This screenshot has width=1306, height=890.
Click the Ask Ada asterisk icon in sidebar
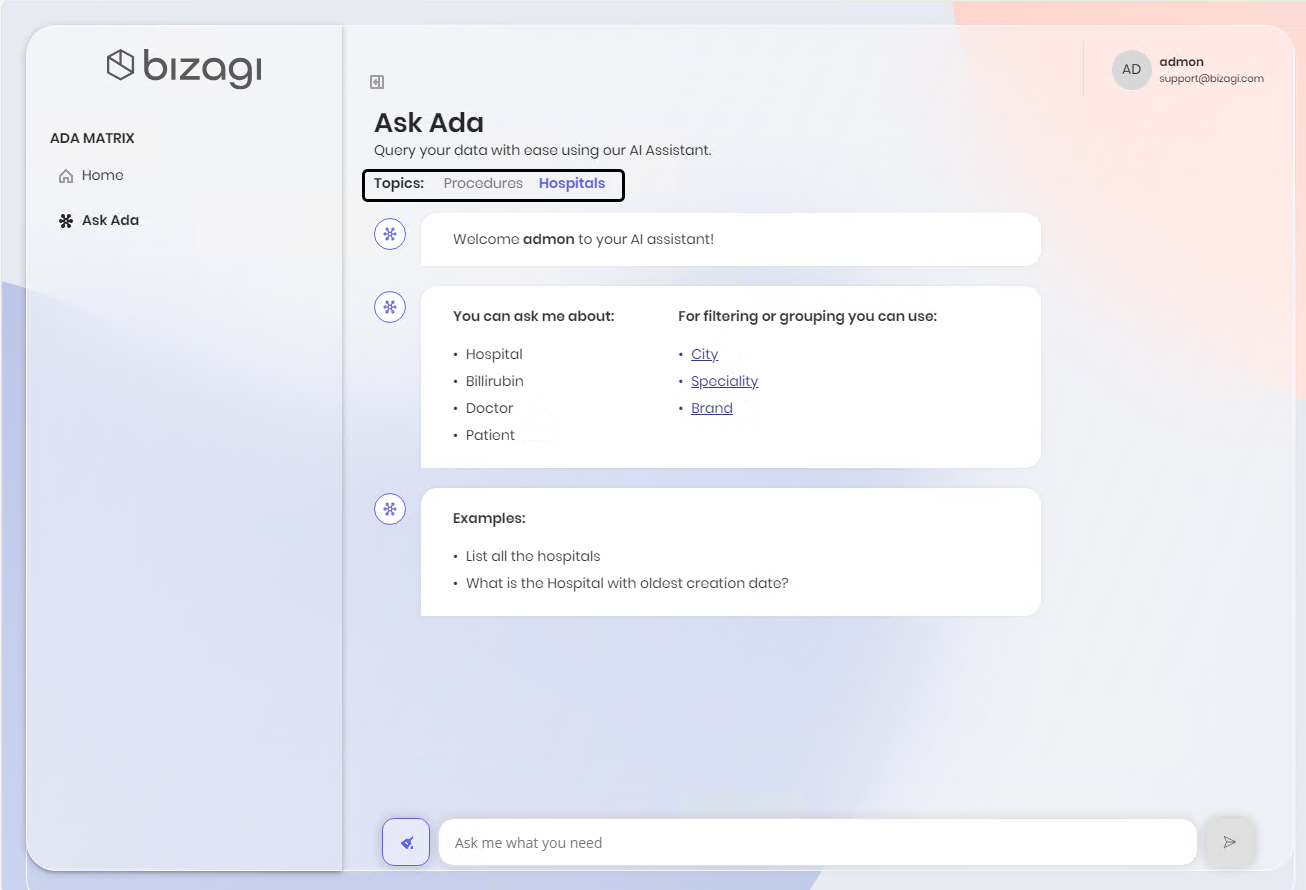pos(66,221)
